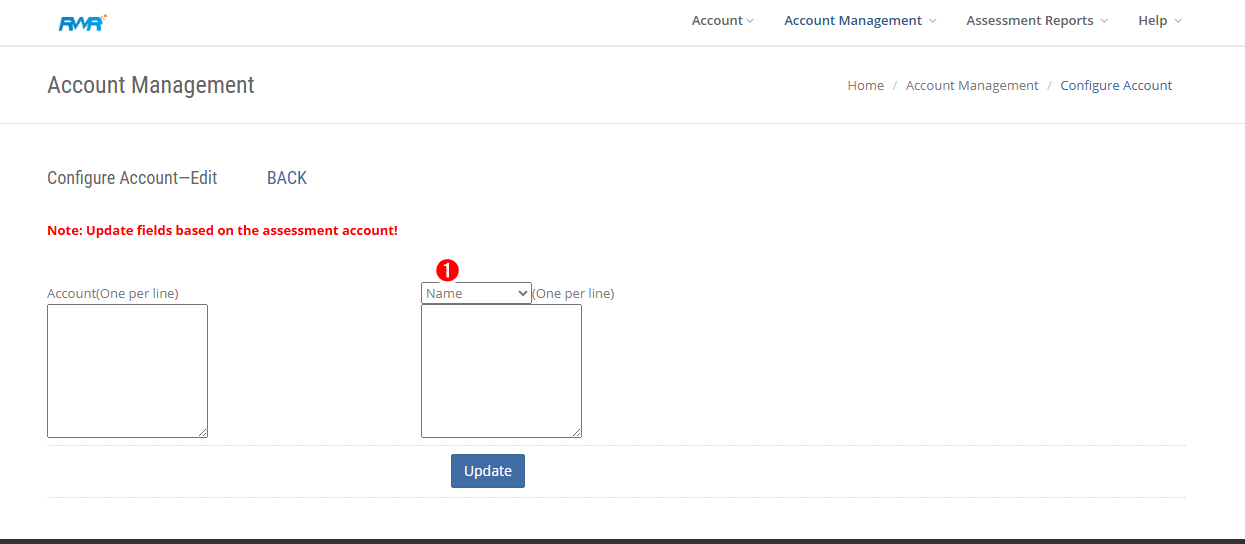This screenshot has height=544, width=1245.
Task: Expand the chevron arrow beside Help
Action: point(1178,21)
